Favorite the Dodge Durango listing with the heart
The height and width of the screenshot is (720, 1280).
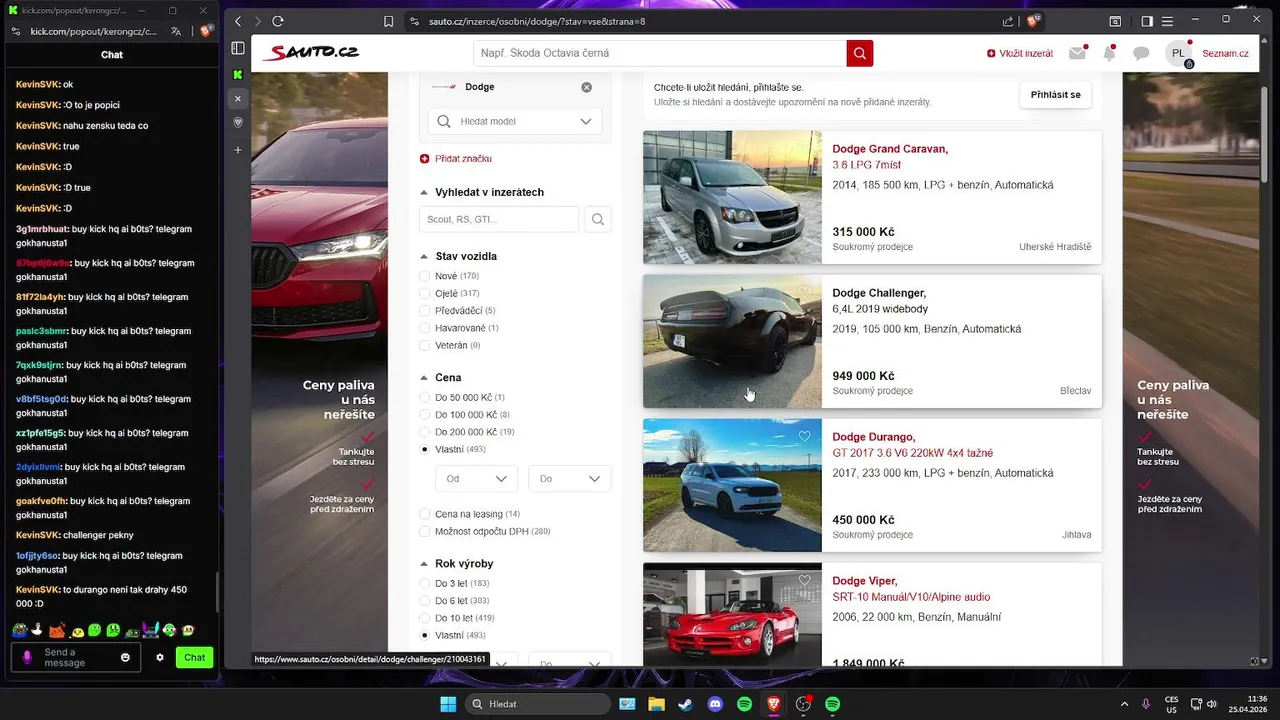805,436
